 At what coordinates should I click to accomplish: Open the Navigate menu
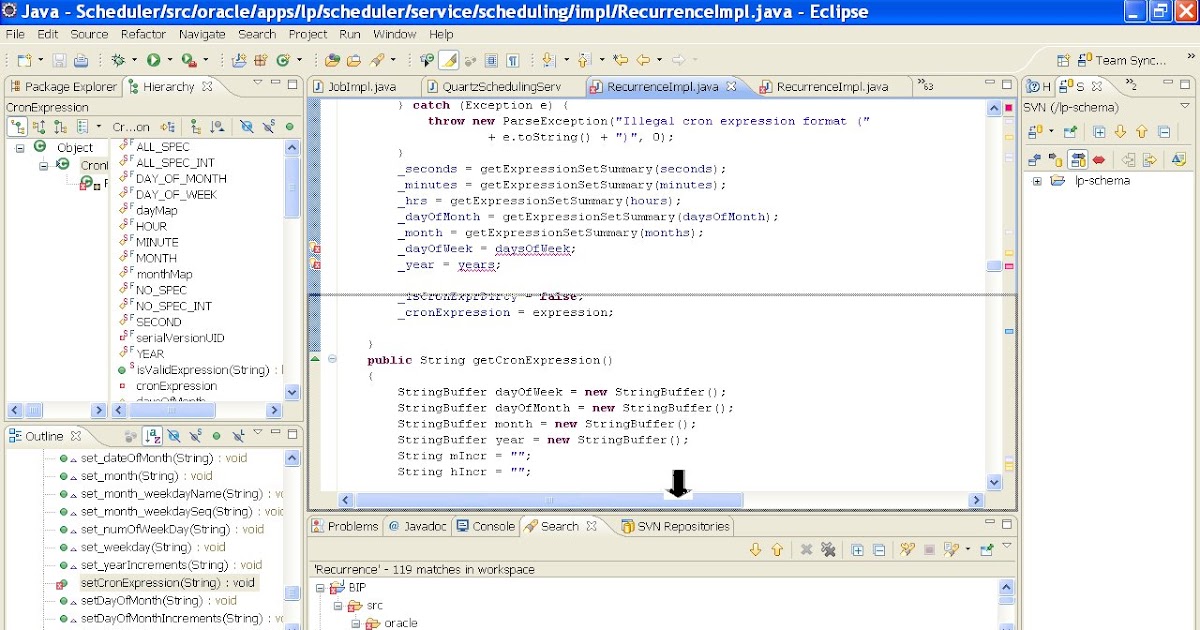(x=202, y=34)
